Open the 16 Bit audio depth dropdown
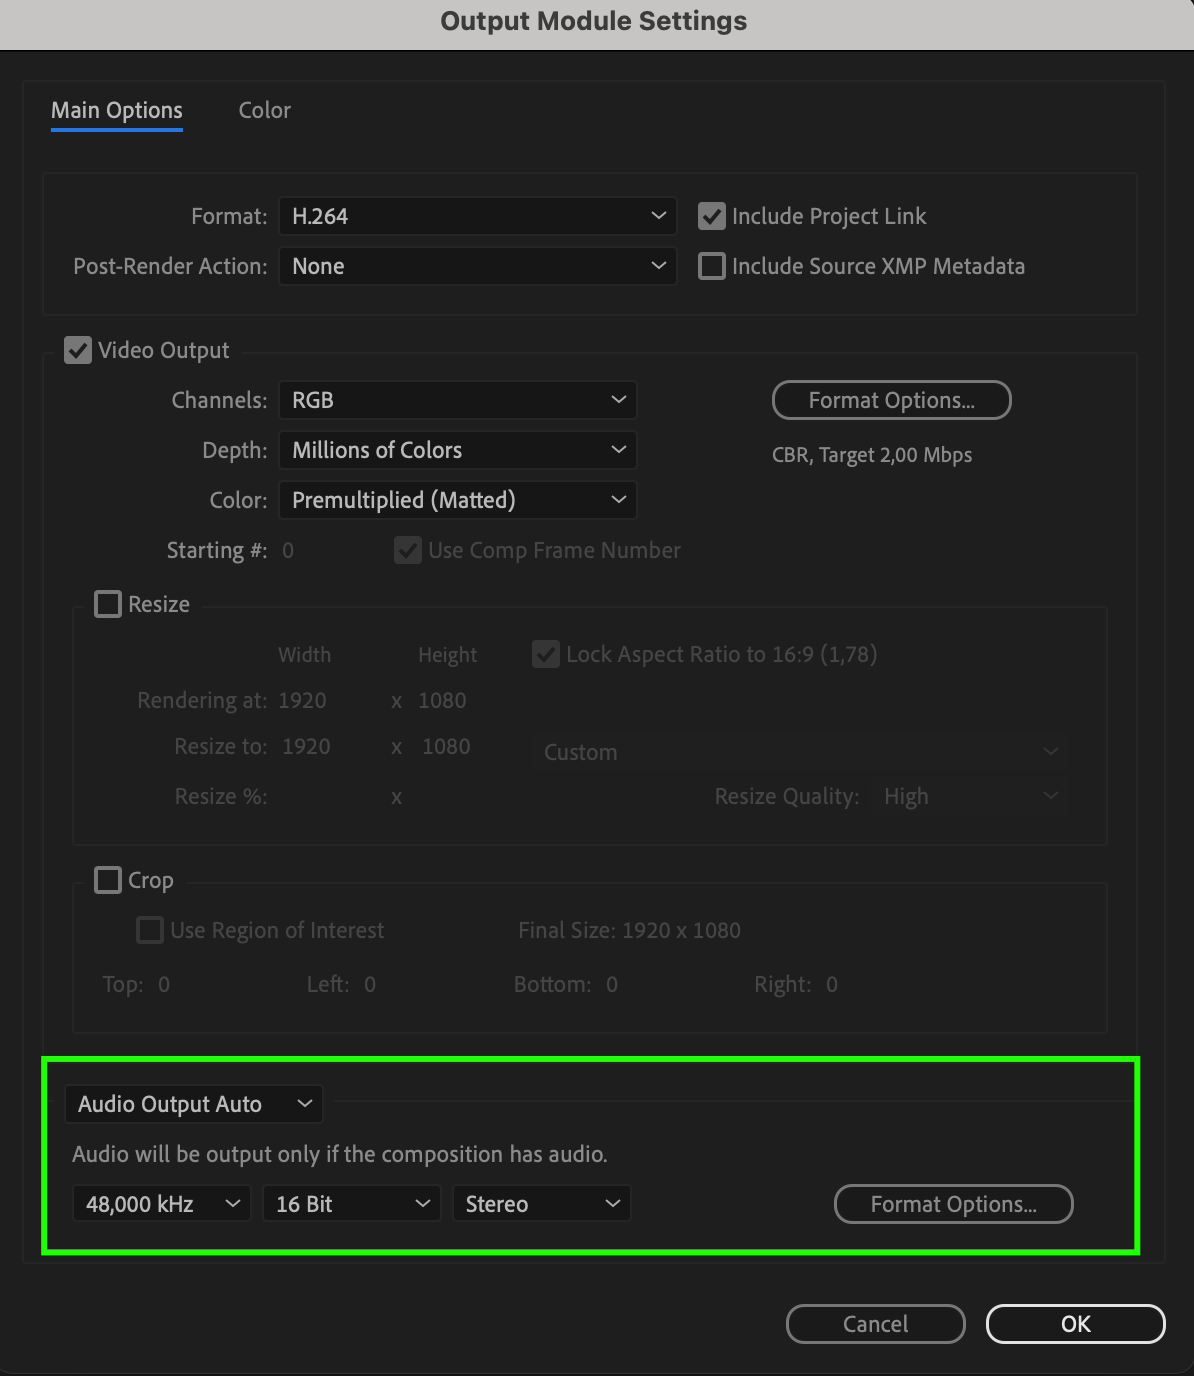This screenshot has height=1376, width=1194. click(x=351, y=1204)
